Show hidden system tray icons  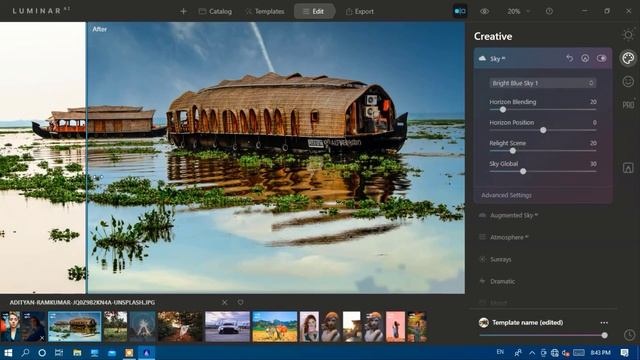click(532, 353)
